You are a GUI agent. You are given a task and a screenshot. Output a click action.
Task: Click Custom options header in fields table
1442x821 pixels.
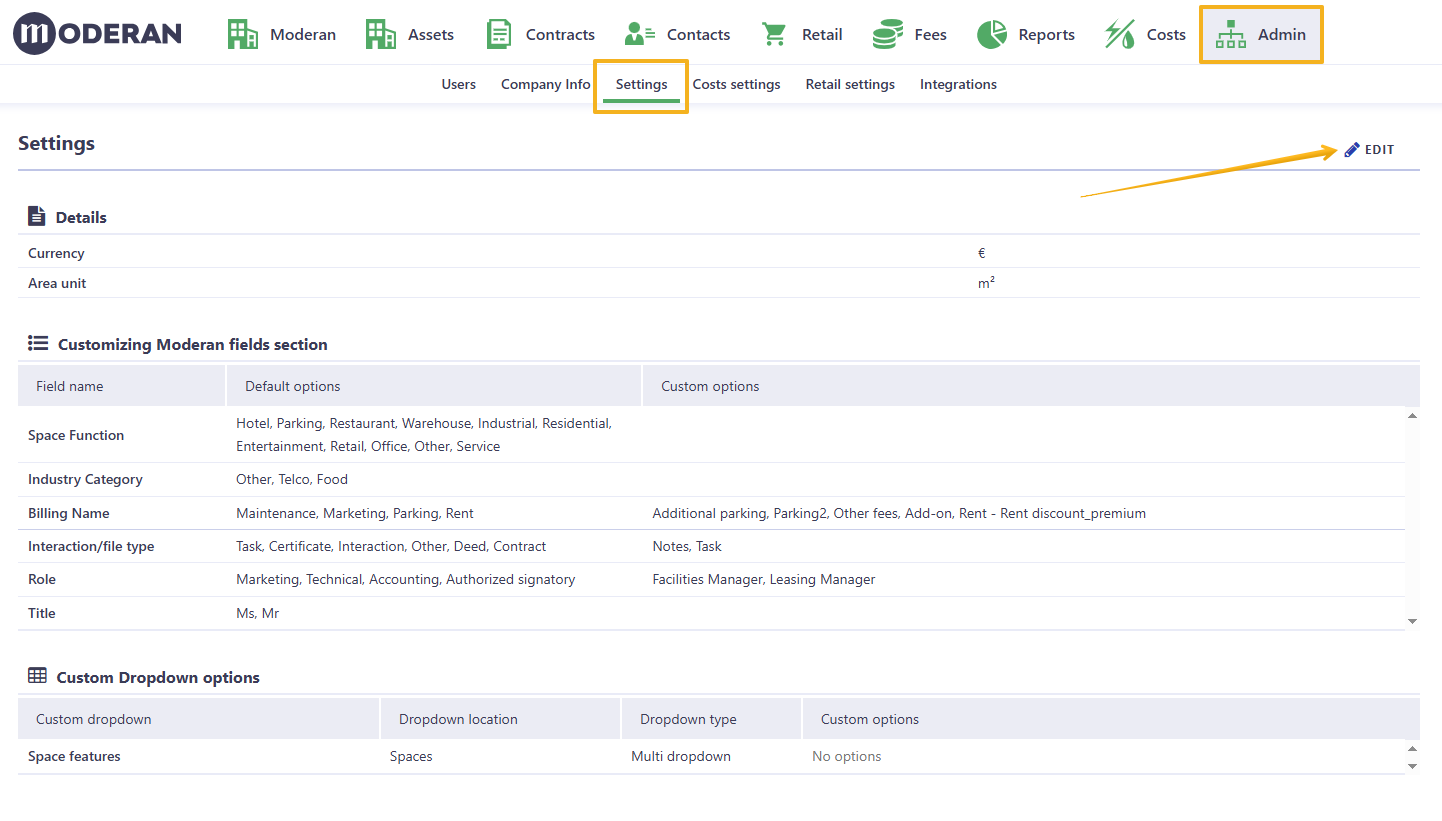coord(1031,386)
